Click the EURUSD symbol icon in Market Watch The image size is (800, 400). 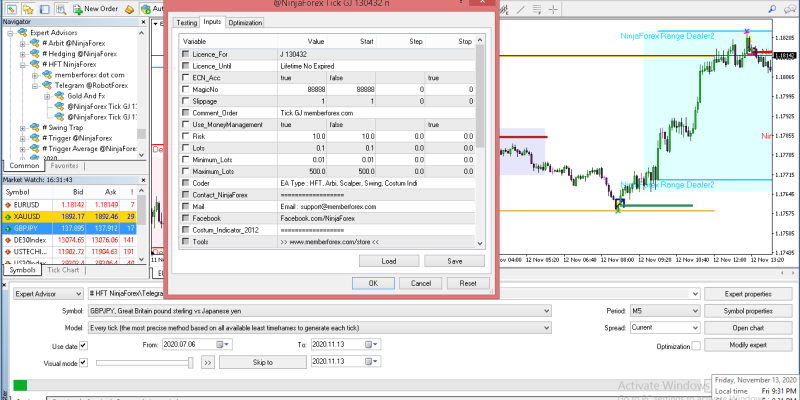(10, 202)
